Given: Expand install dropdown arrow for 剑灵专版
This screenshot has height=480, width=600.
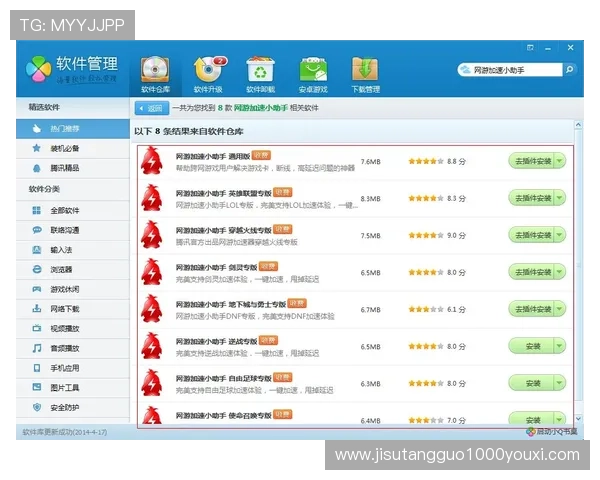Looking at the screenshot, I should click(560, 272).
